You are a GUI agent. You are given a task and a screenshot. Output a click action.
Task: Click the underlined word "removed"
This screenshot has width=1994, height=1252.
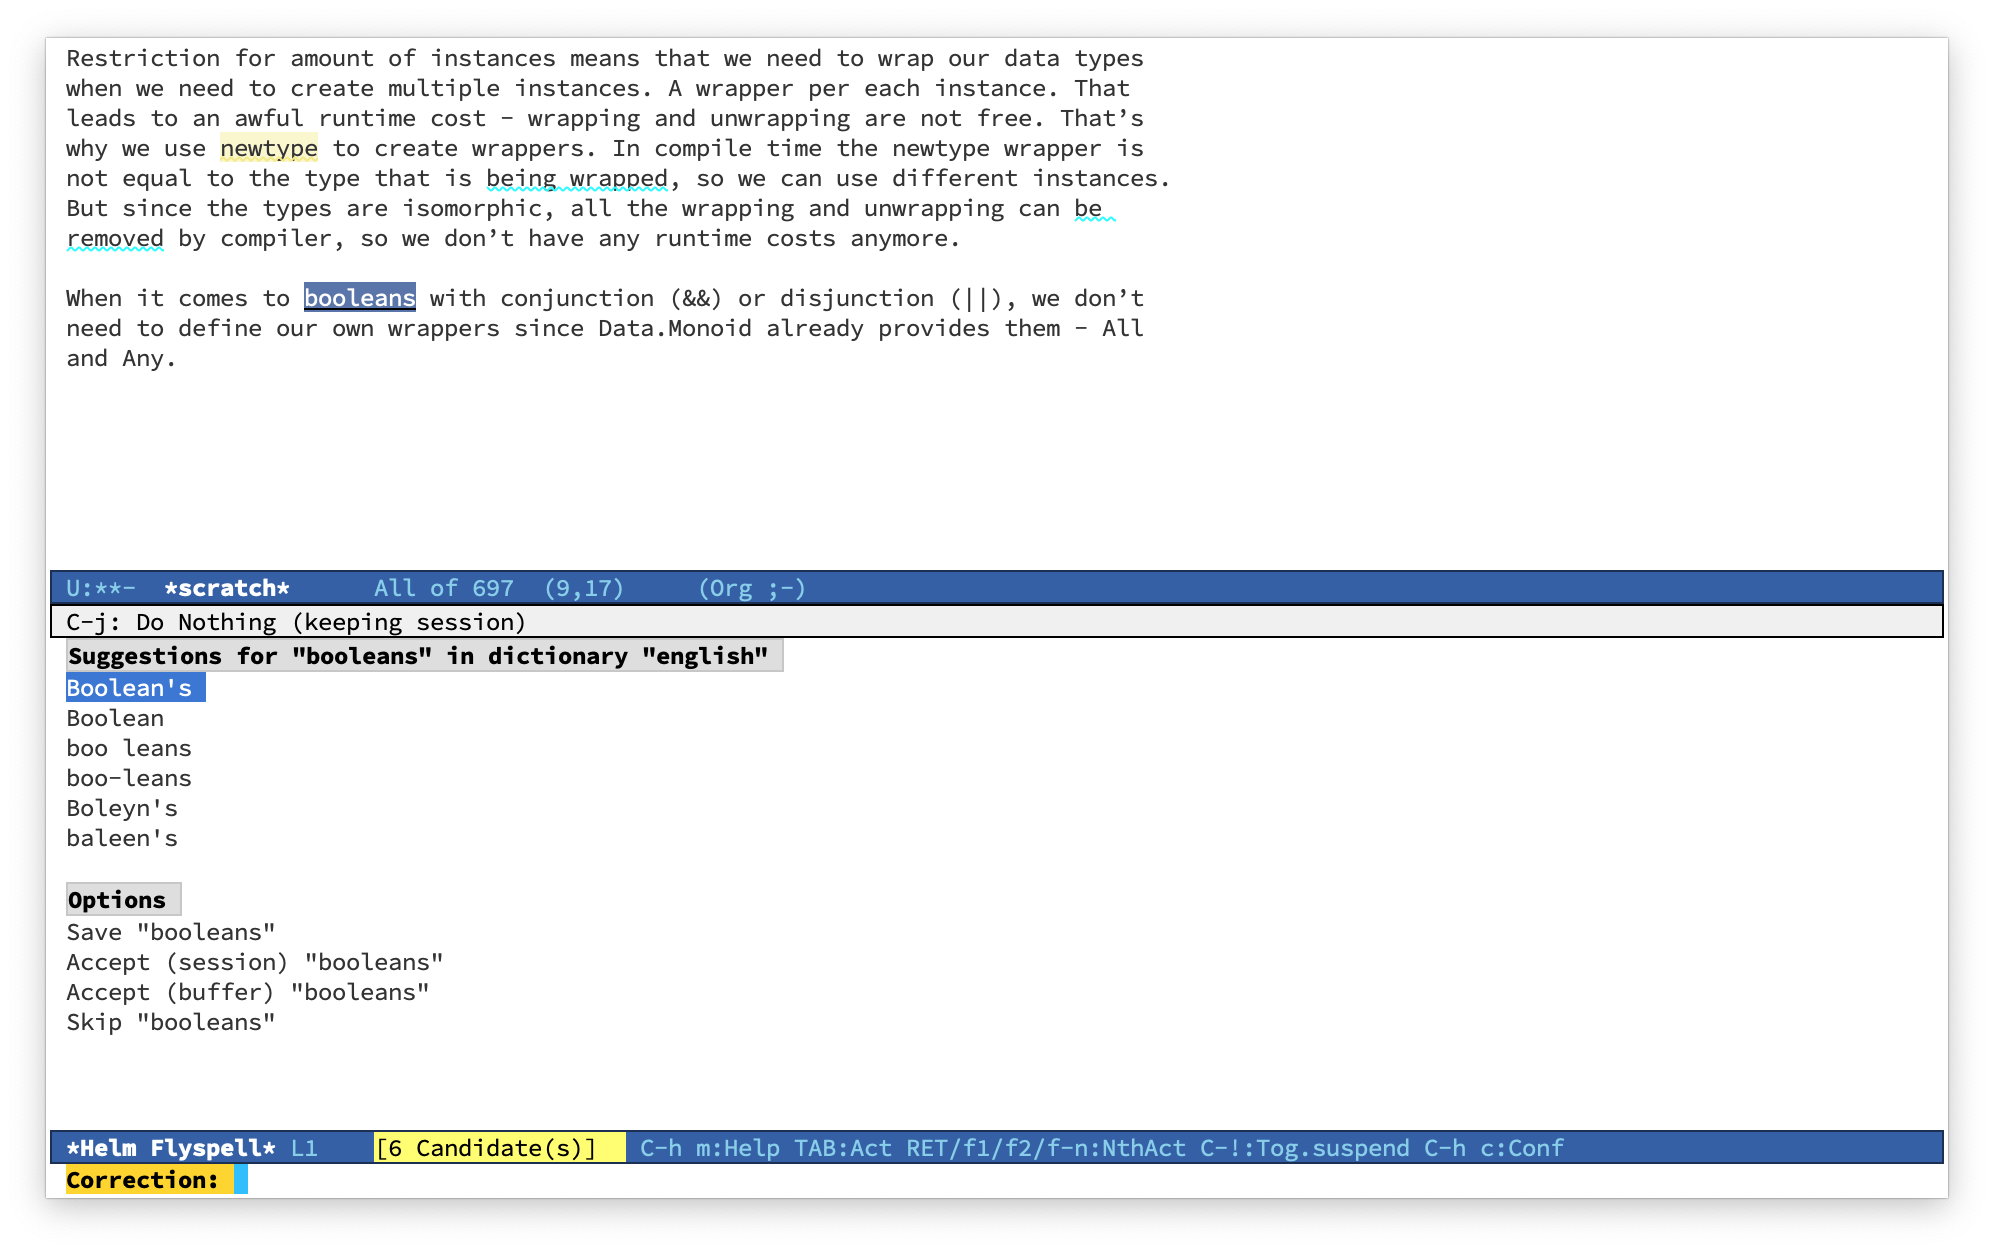coord(115,238)
